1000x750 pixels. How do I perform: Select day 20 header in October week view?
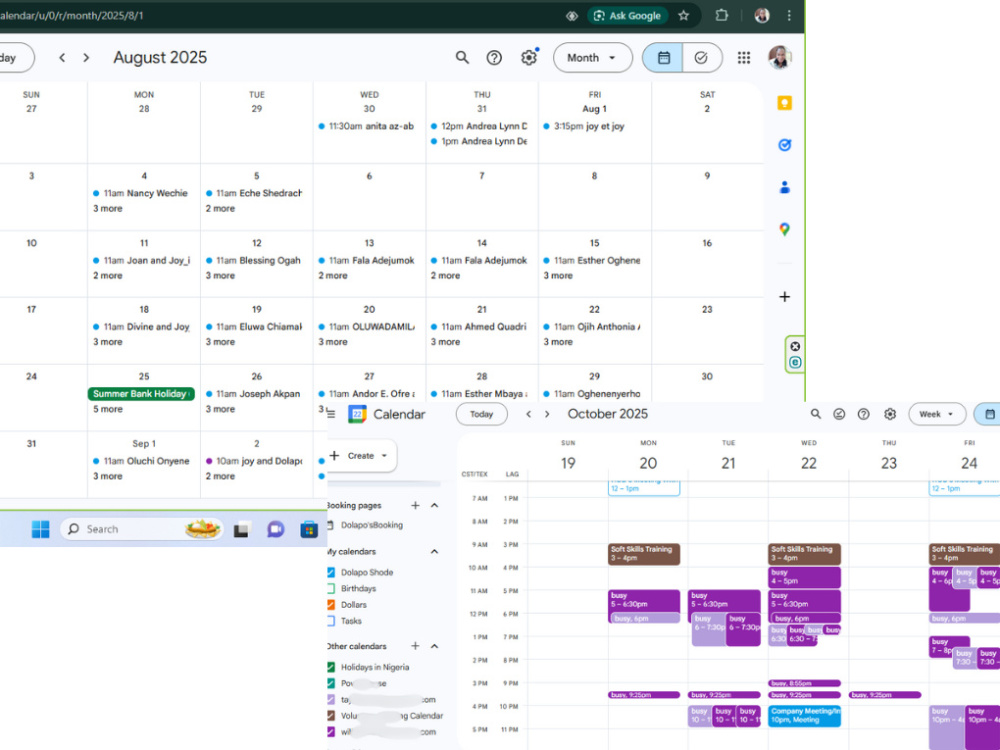tap(648, 463)
